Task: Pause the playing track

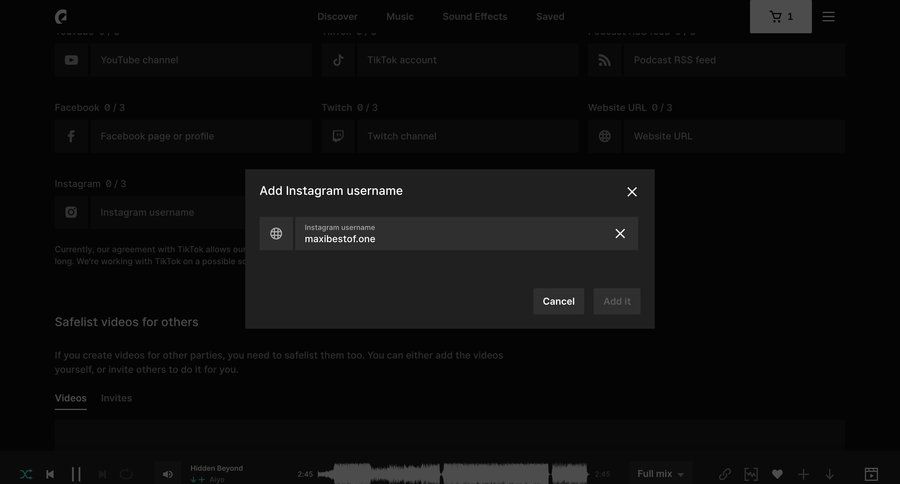Action: pyautogui.click(x=76, y=474)
